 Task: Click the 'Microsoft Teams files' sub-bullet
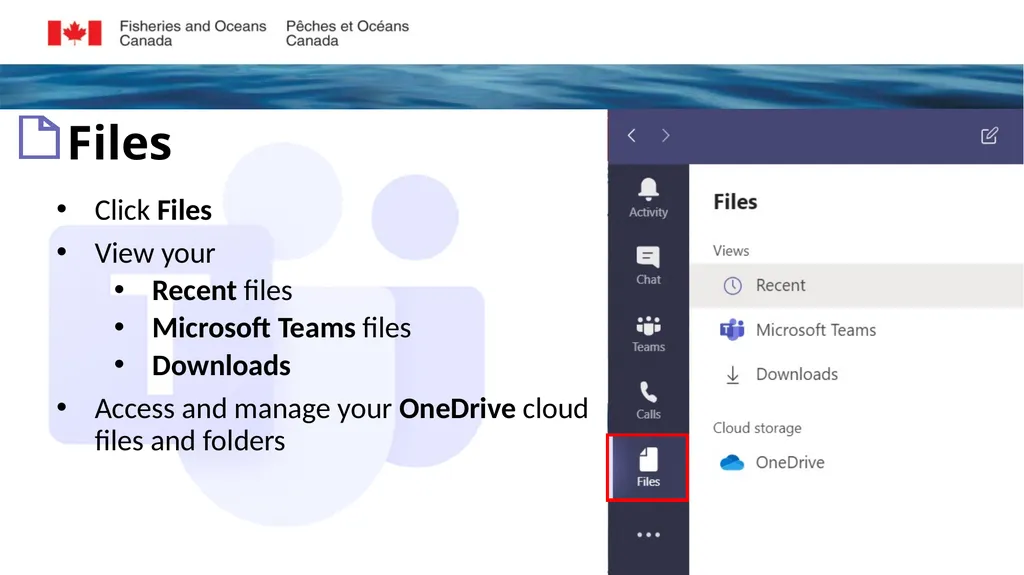[x=281, y=328]
